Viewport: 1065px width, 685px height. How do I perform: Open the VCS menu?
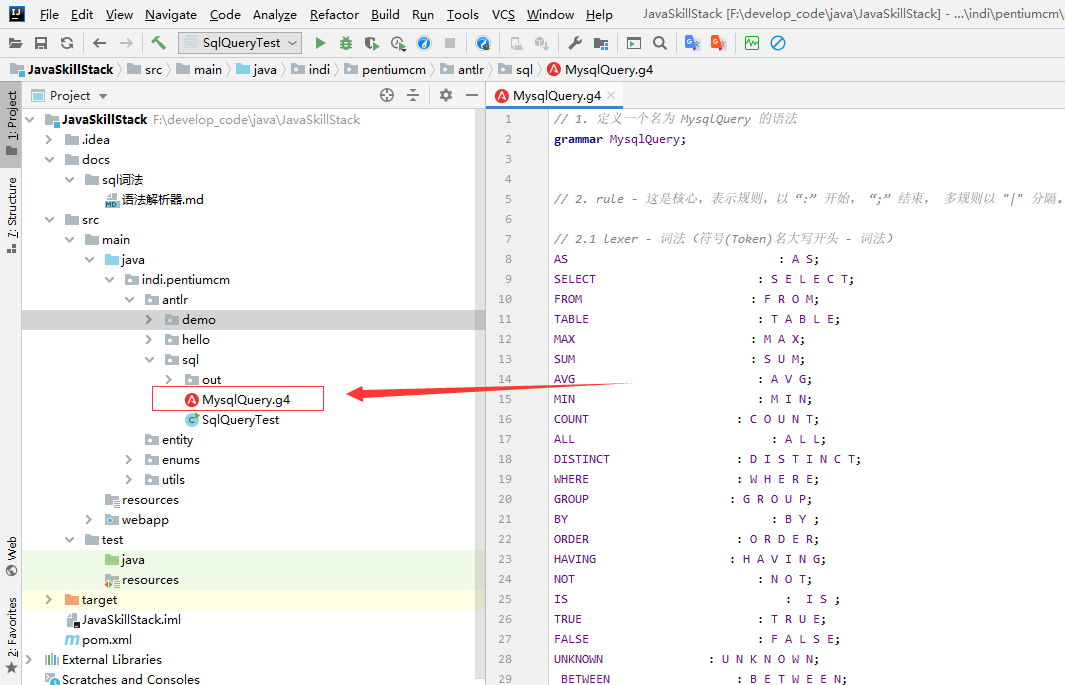[503, 14]
